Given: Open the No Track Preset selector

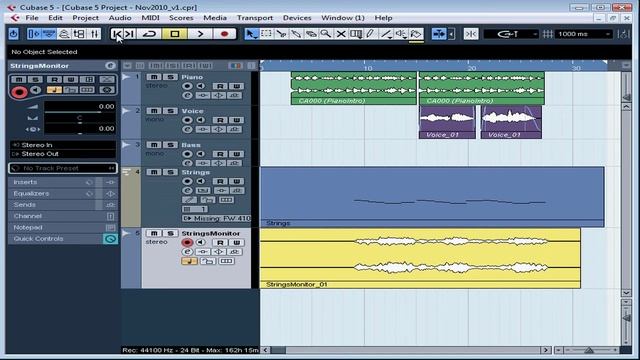Looking at the screenshot, I should (x=63, y=168).
